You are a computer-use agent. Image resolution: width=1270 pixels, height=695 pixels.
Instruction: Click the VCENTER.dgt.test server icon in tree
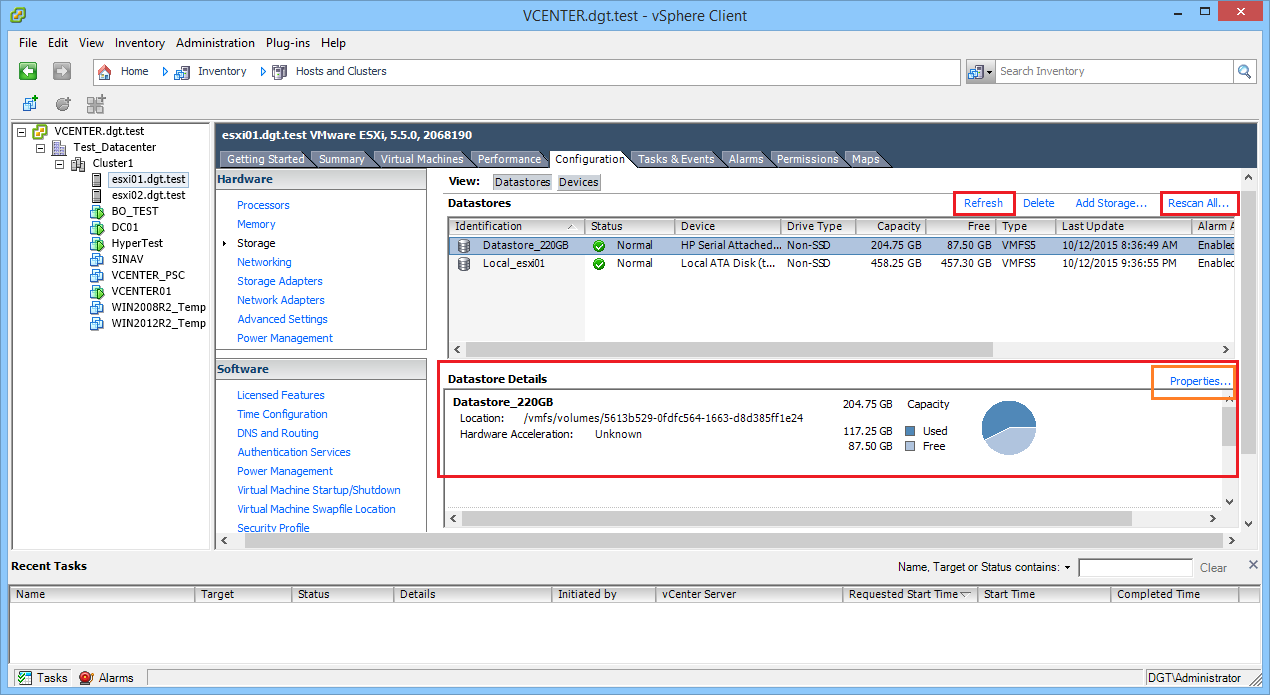[41, 131]
